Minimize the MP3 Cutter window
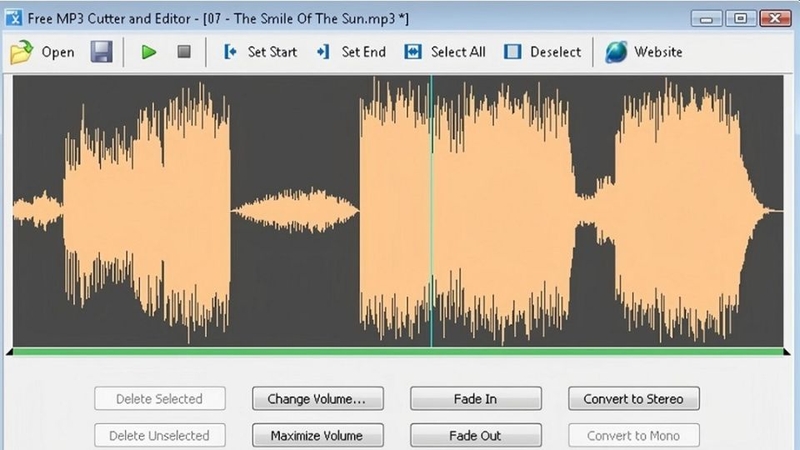Screen dimensions: 800x450 pyautogui.click(x=707, y=18)
